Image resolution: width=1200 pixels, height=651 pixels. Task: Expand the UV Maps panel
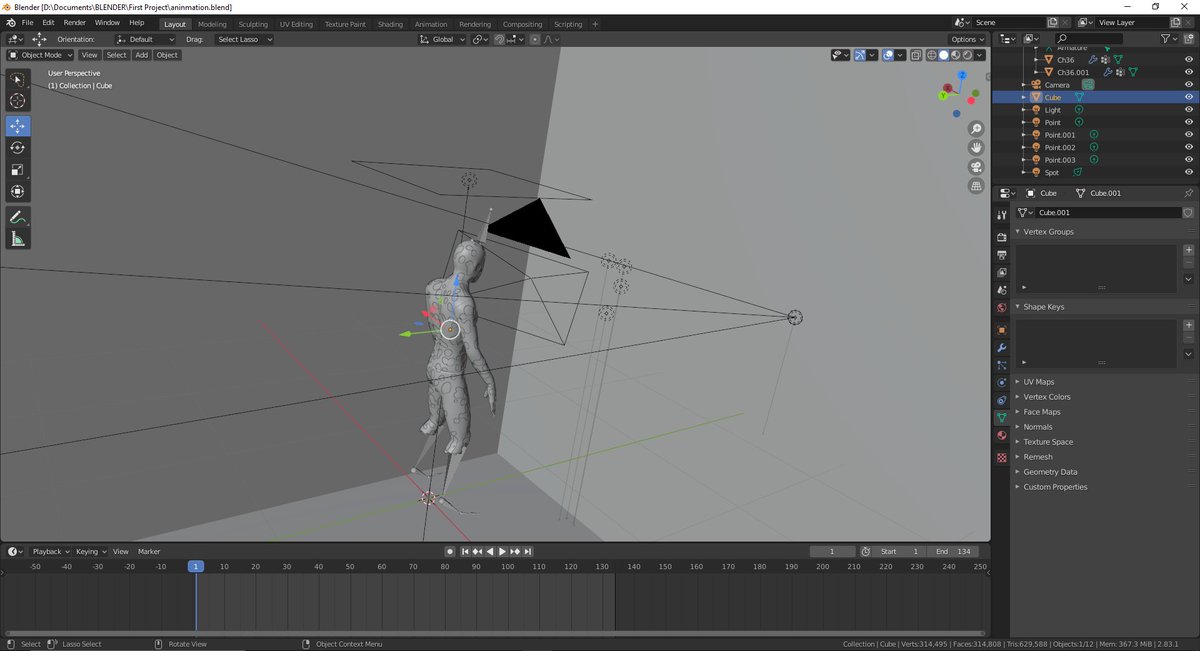coord(1038,382)
